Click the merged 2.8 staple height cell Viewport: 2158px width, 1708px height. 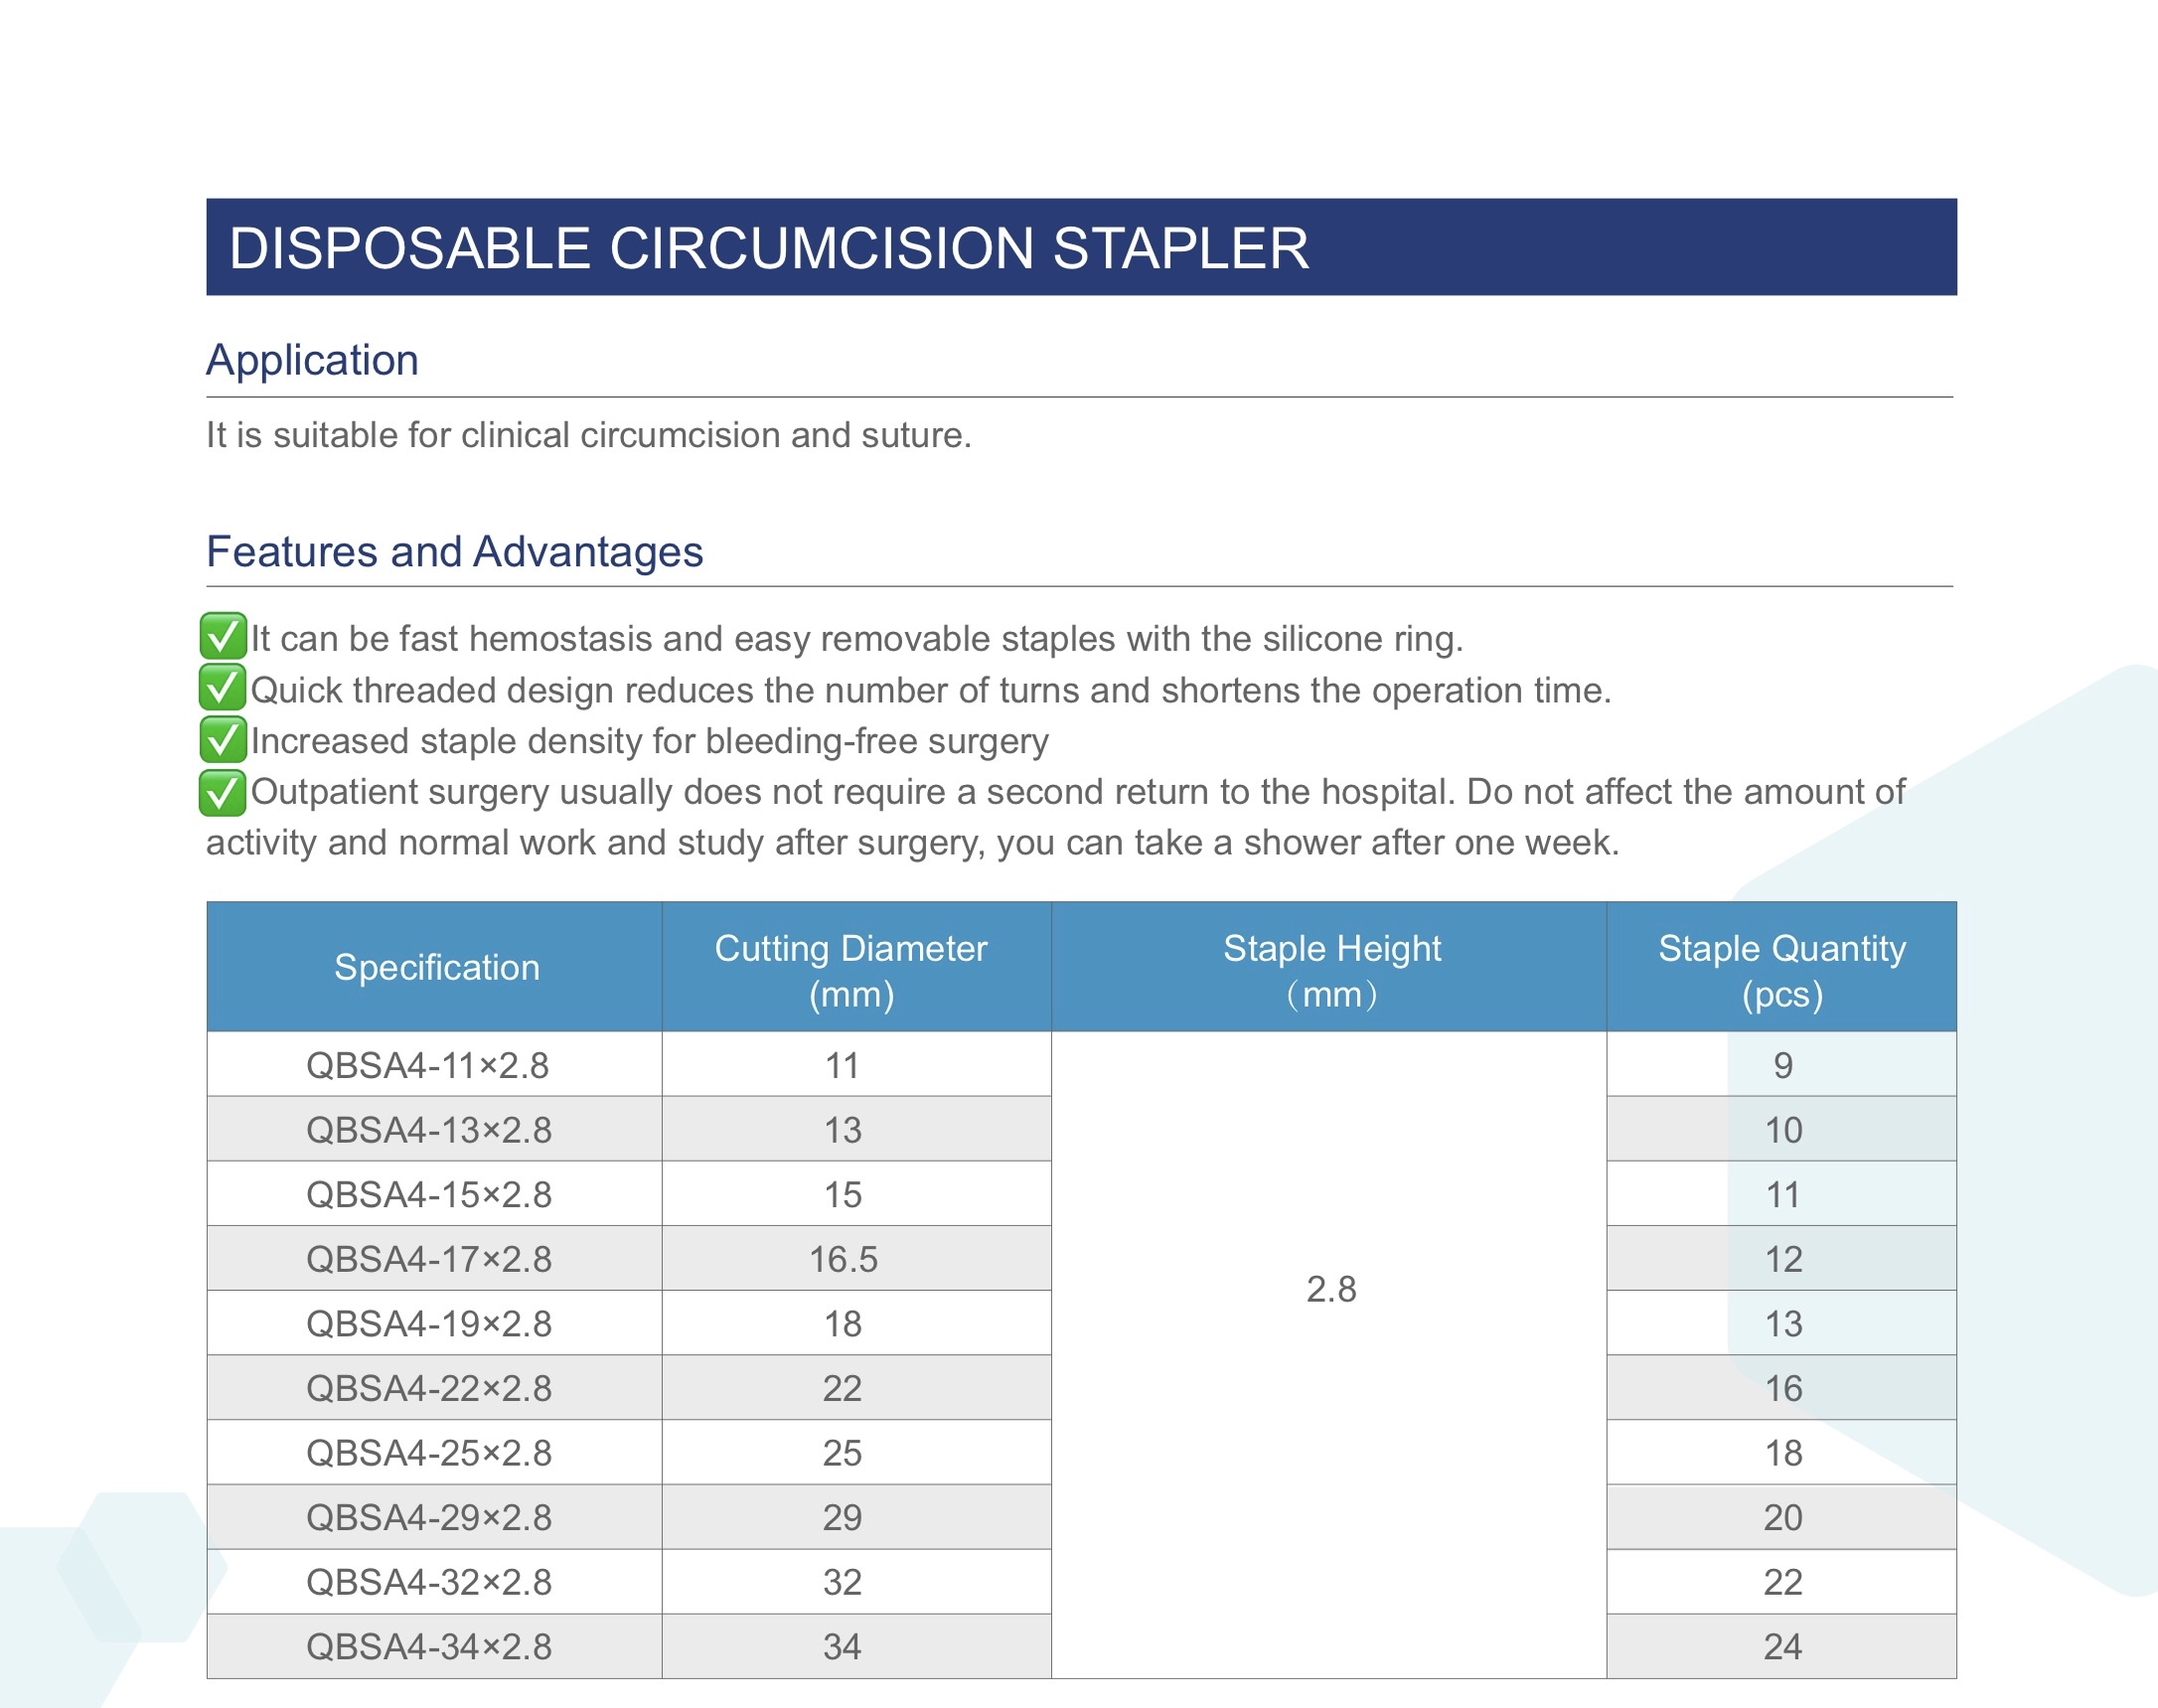pos(1331,1290)
